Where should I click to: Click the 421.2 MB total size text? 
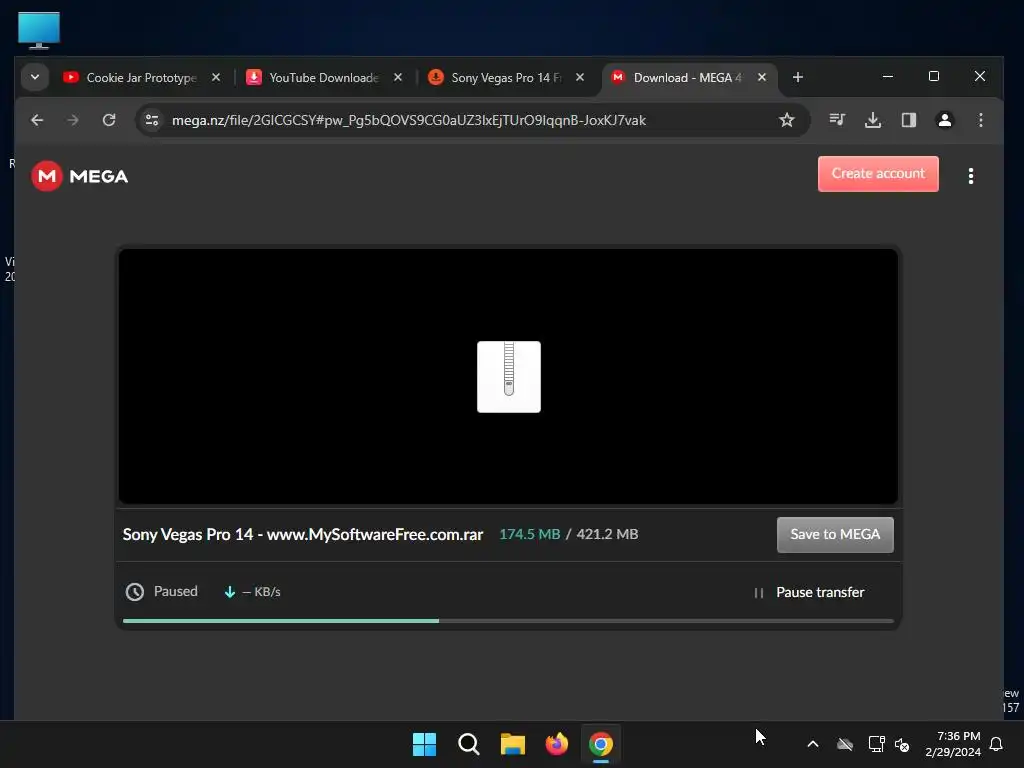(x=607, y=534)
